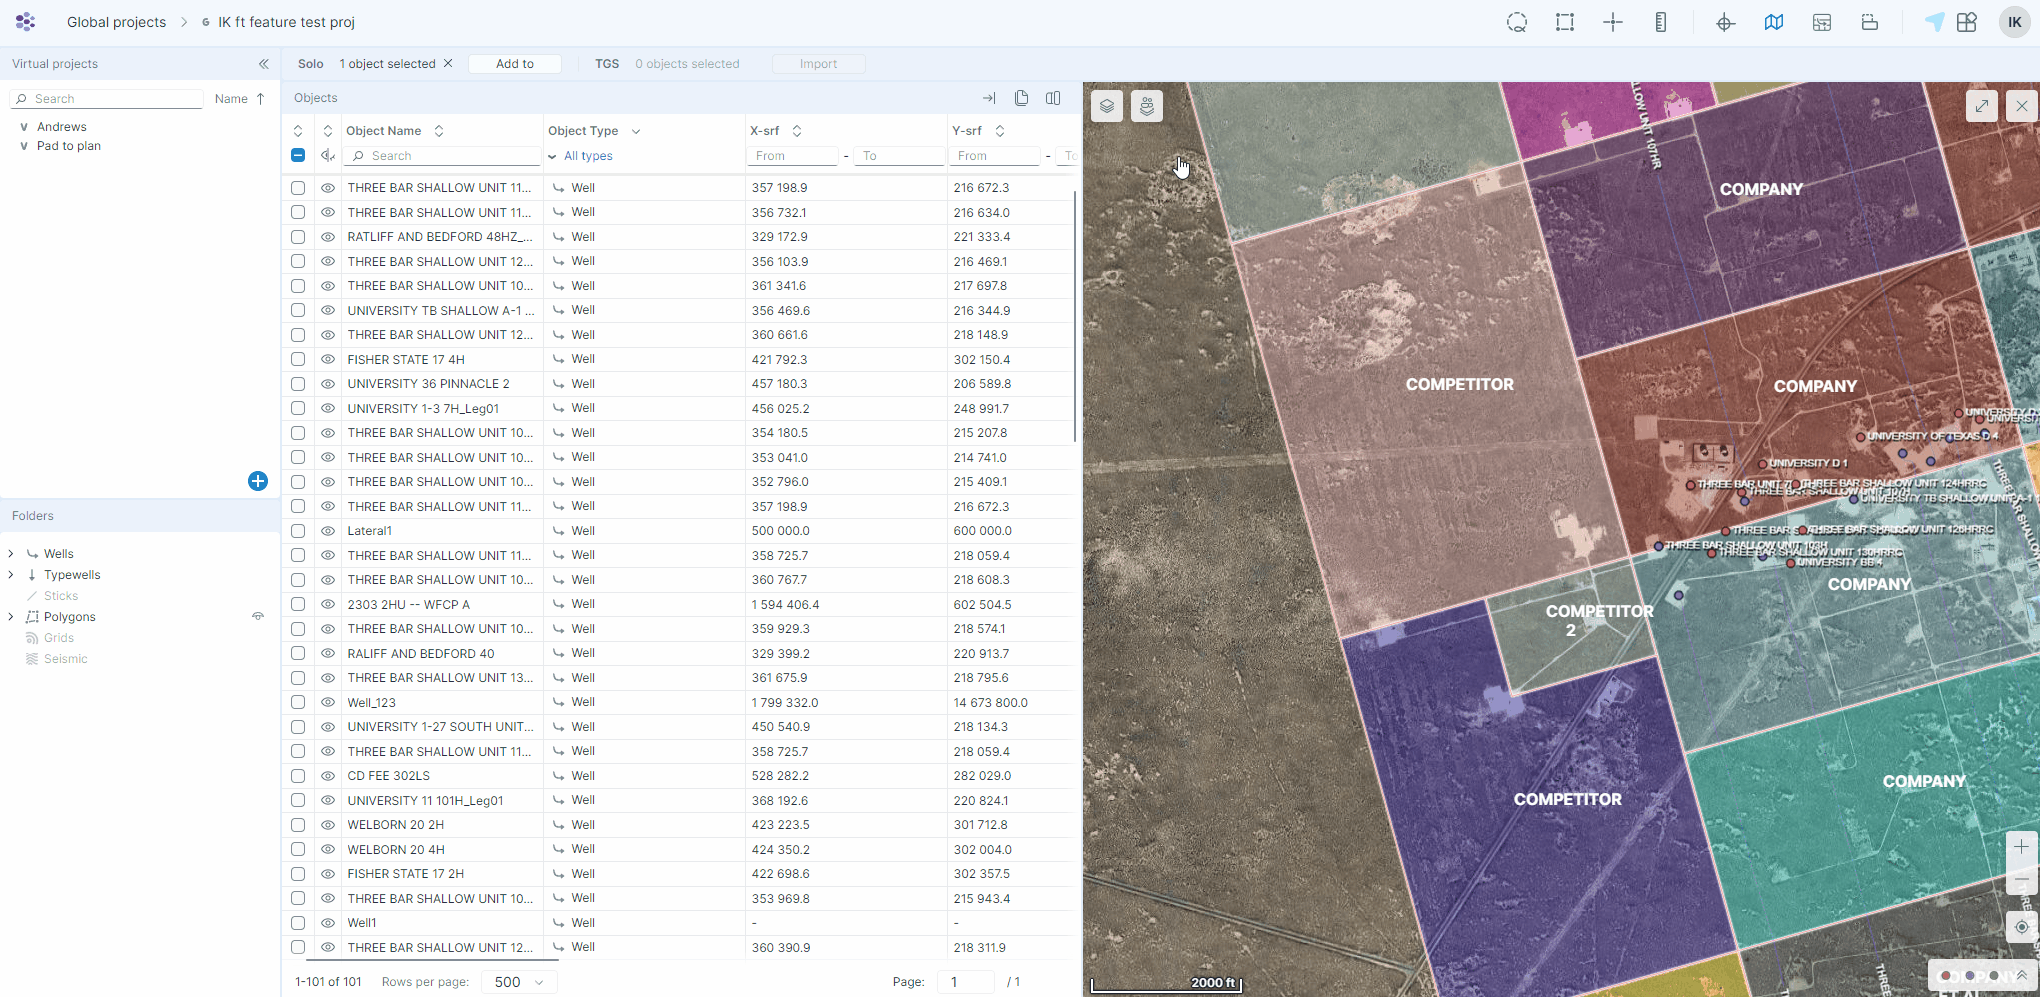2040x997 pixels.
Task: Activate the rectangle selection tool
Action: click(x=1565, y=22)
